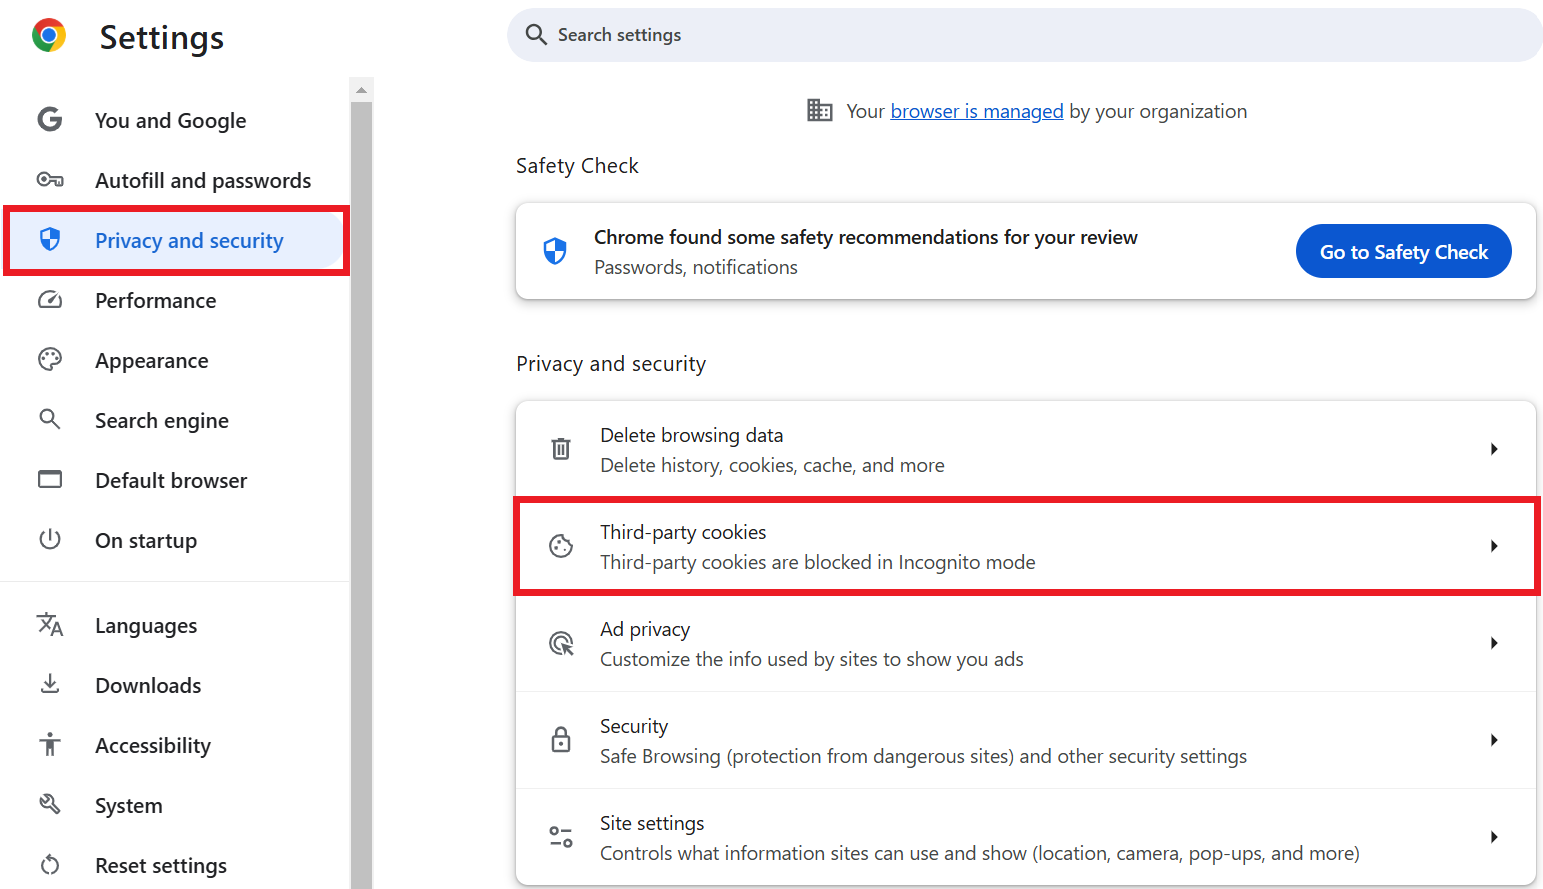
Task: Click the shield icon beside Privacy and security
Action: tap(50, 239)
